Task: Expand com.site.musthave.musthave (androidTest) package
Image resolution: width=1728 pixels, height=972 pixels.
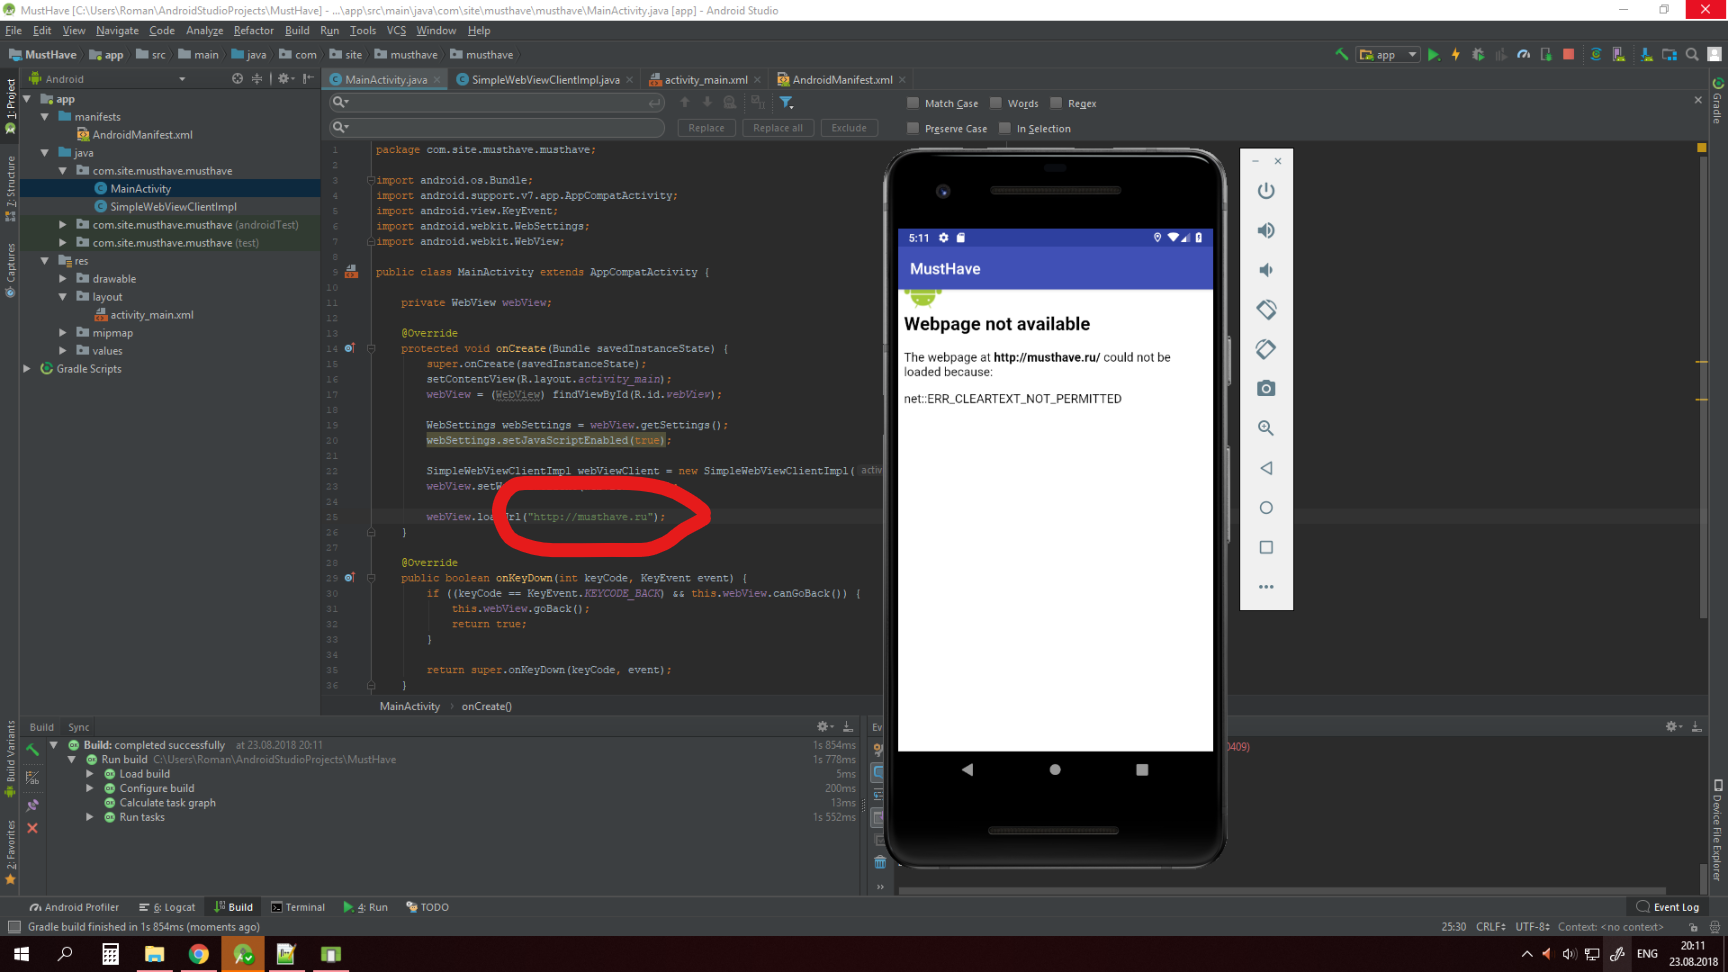Action: click(63, 225)
